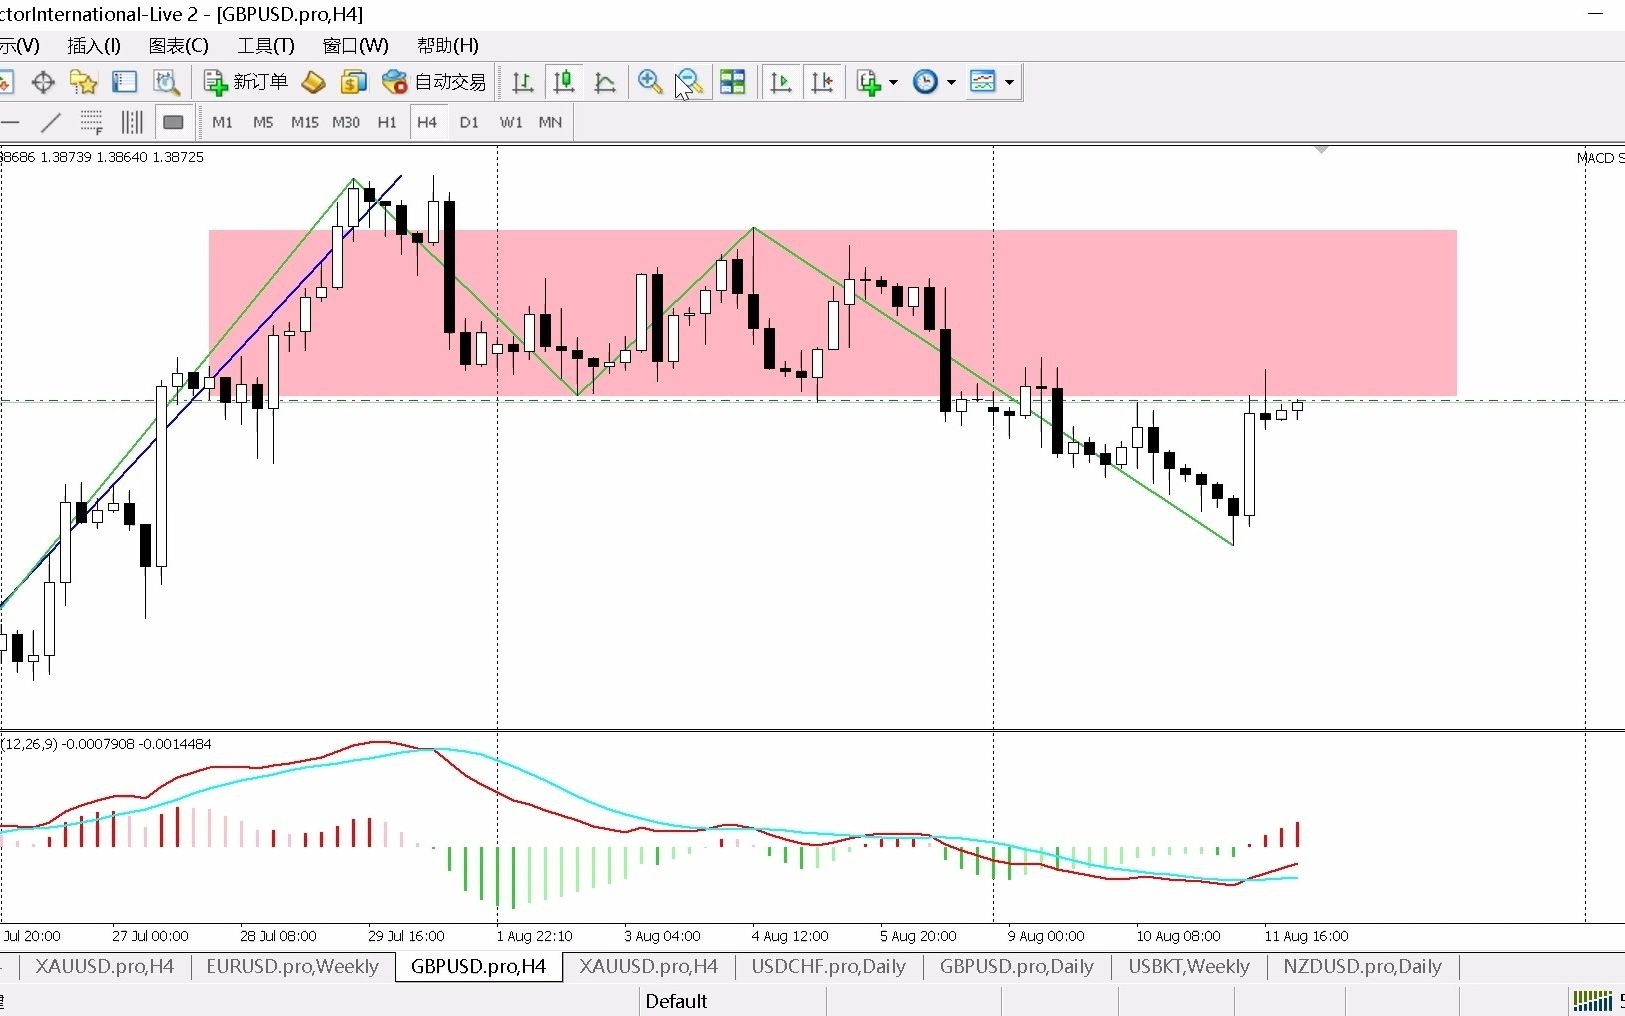Open XAUUSD.pro,H4 tab before EURUSD.pro,Weekly
This screenshot has width=1625, height=1016.
coord(104,966)
